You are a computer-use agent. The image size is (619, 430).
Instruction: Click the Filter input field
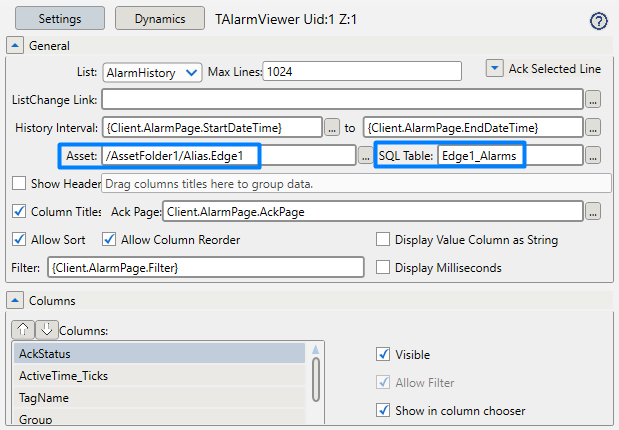pos(205,267)
